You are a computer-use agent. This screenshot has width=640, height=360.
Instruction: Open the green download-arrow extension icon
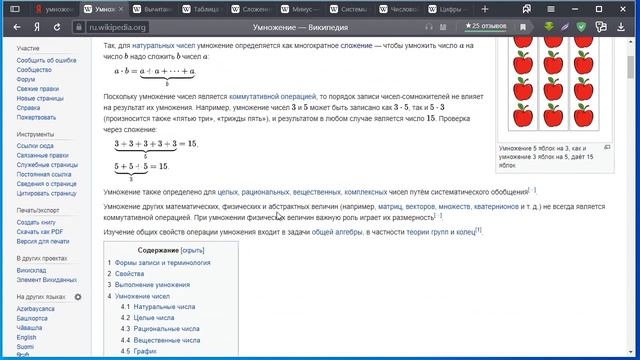point(549,27)
